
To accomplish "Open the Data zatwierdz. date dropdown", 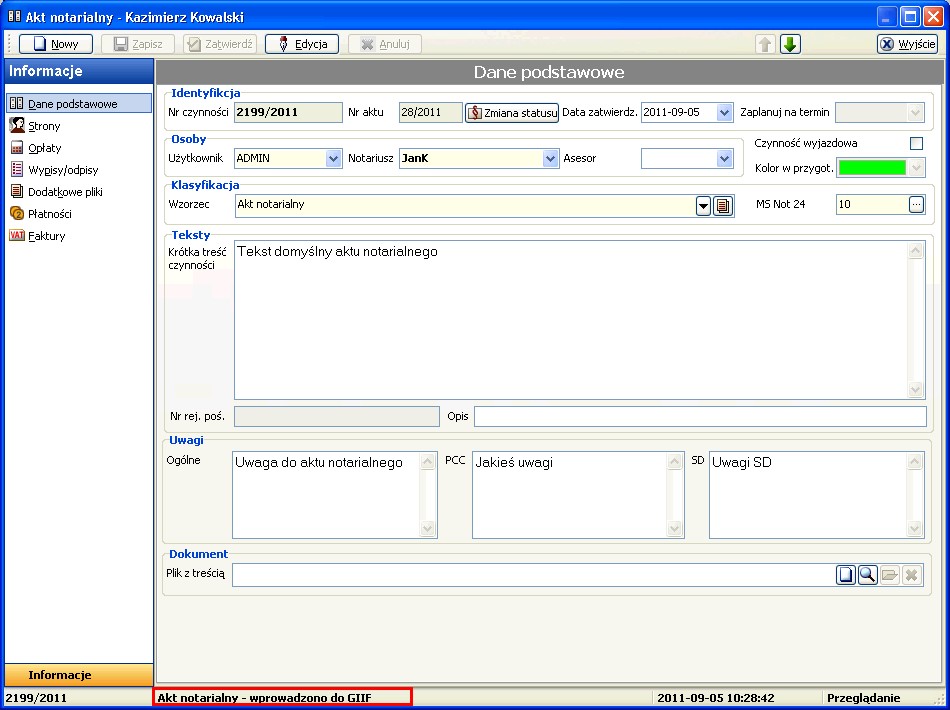I will pos(725,113).
